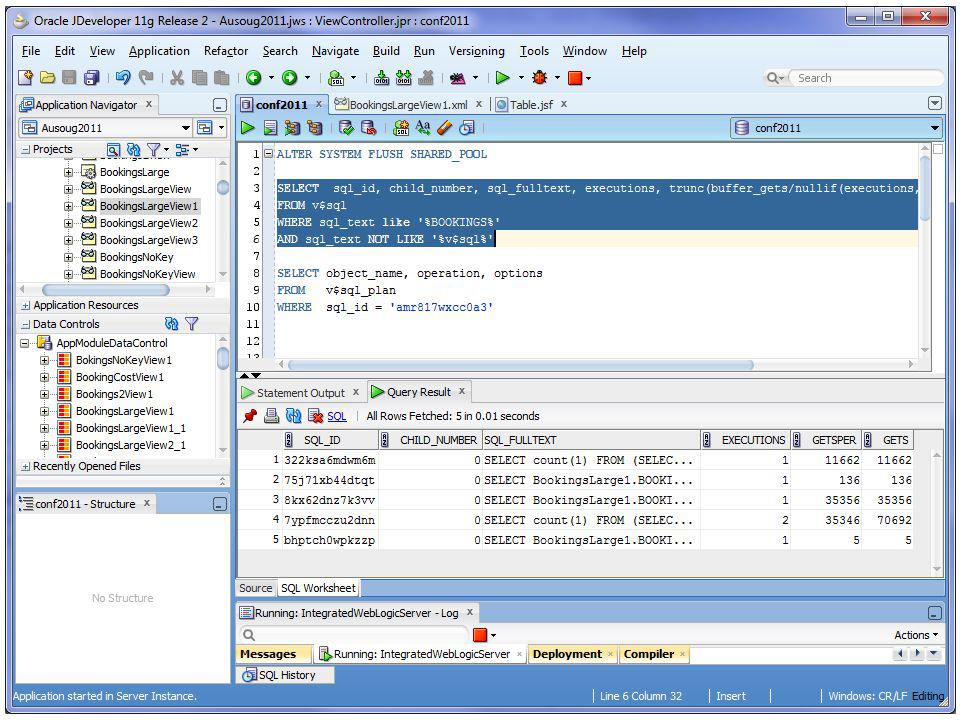Expand the BookingCostView1 data control node

pos(44,377)
